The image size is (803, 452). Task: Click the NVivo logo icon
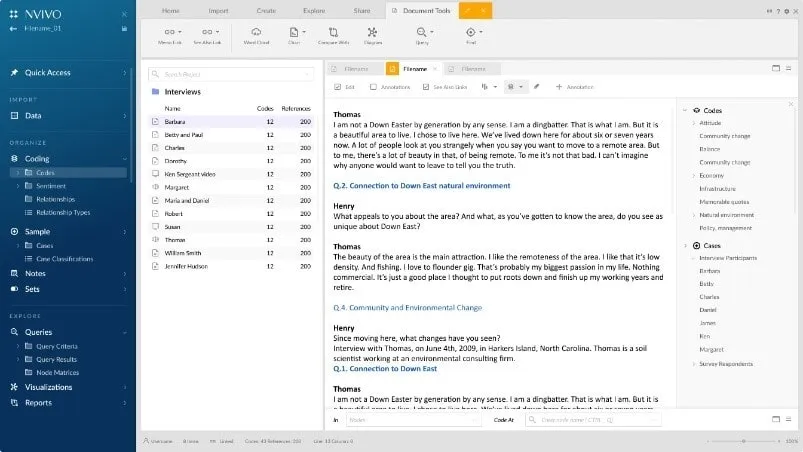click(14, 14)
